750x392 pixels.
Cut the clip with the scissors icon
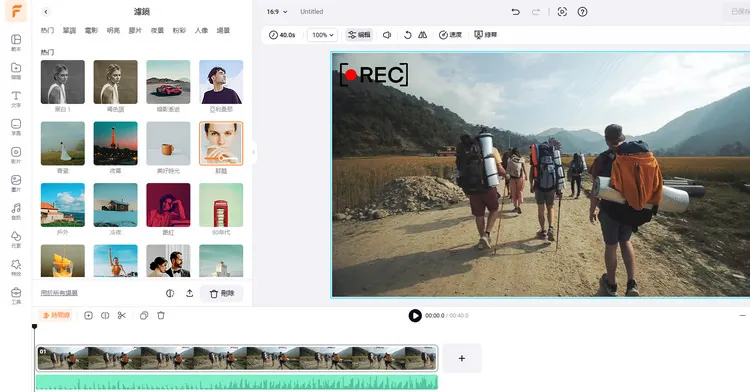(x=122, y=316)
